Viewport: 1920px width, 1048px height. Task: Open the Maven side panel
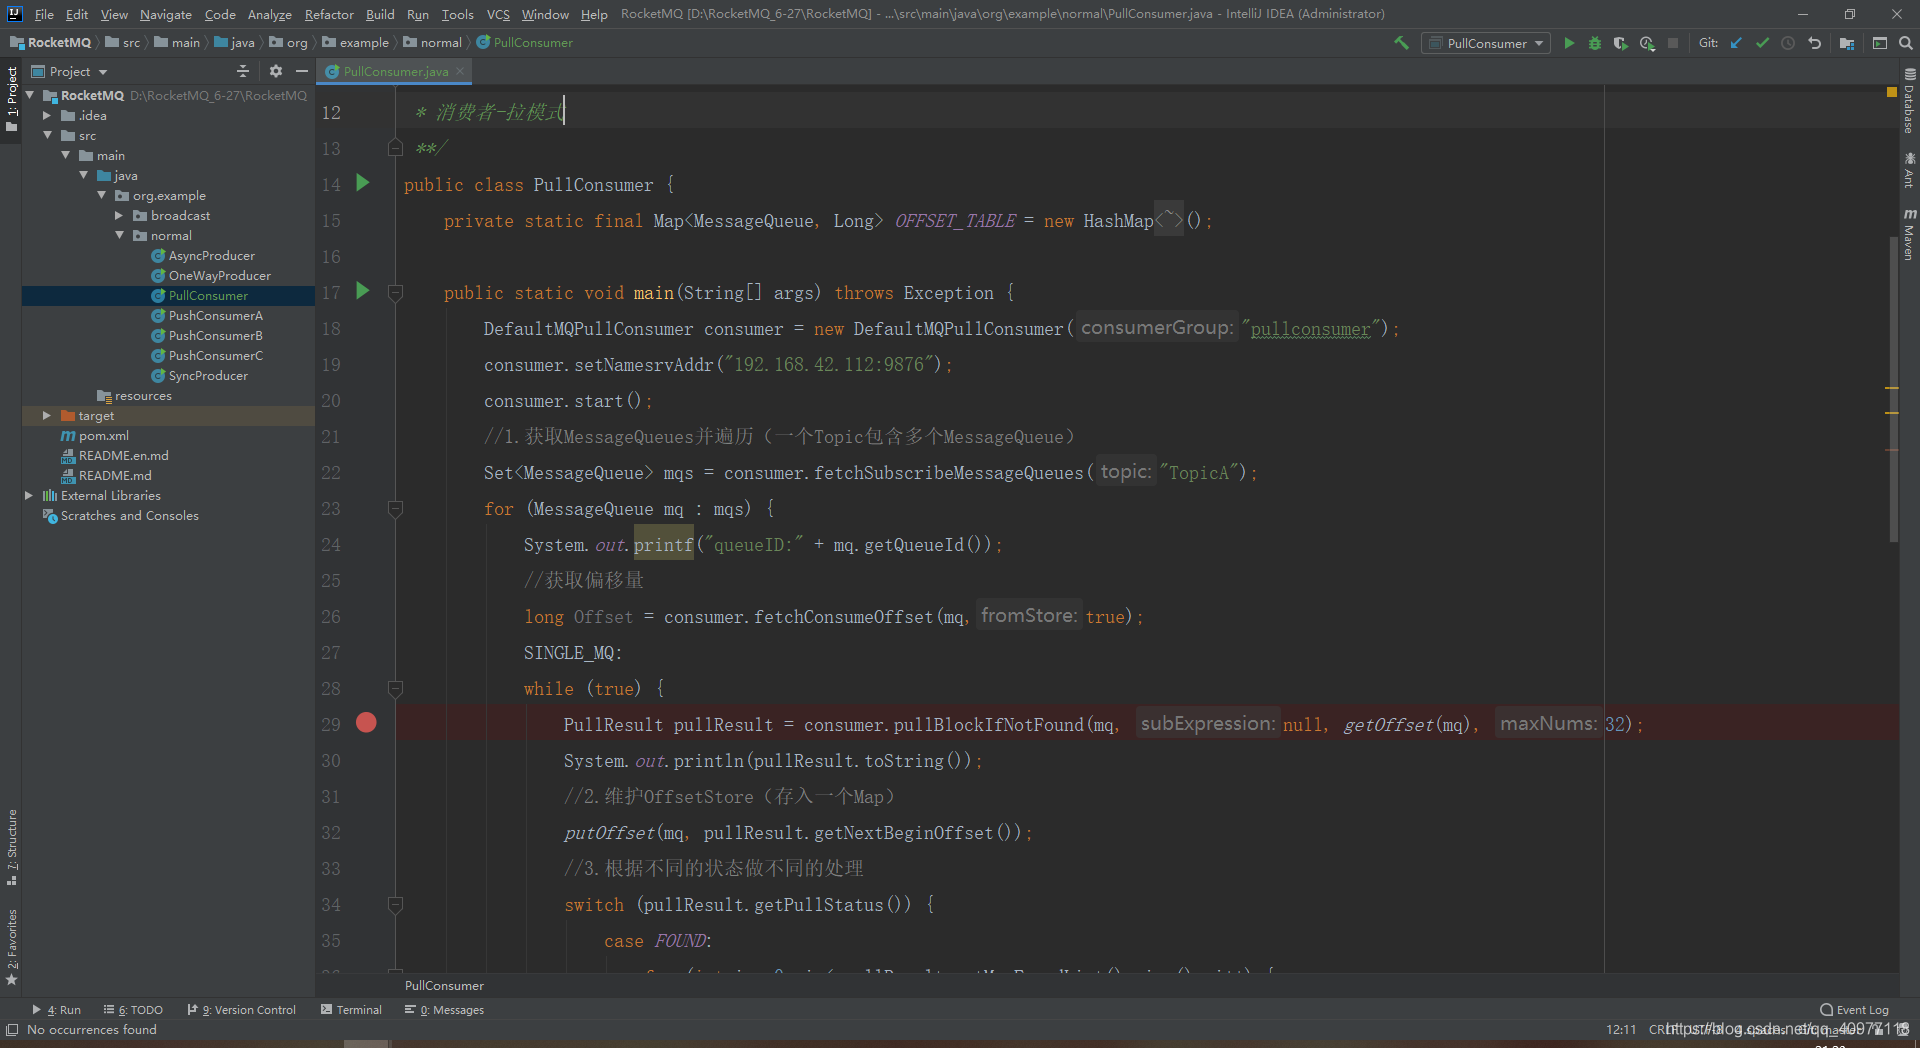pos(1909,235)
